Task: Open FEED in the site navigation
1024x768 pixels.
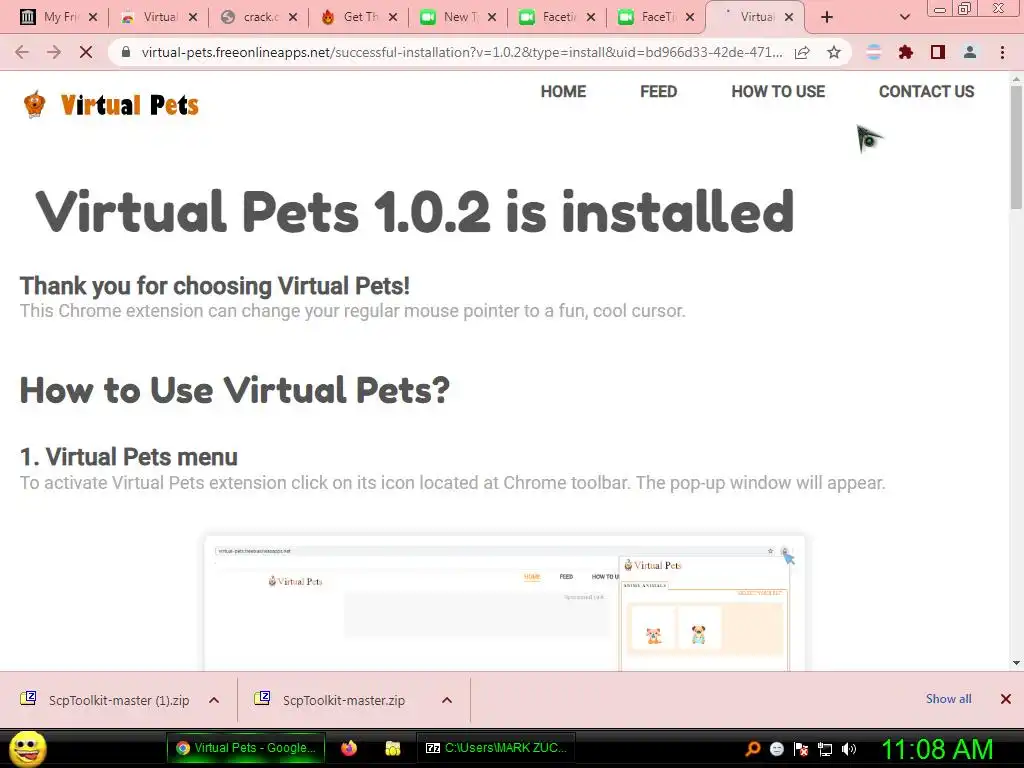Action: tap(658, 91)
